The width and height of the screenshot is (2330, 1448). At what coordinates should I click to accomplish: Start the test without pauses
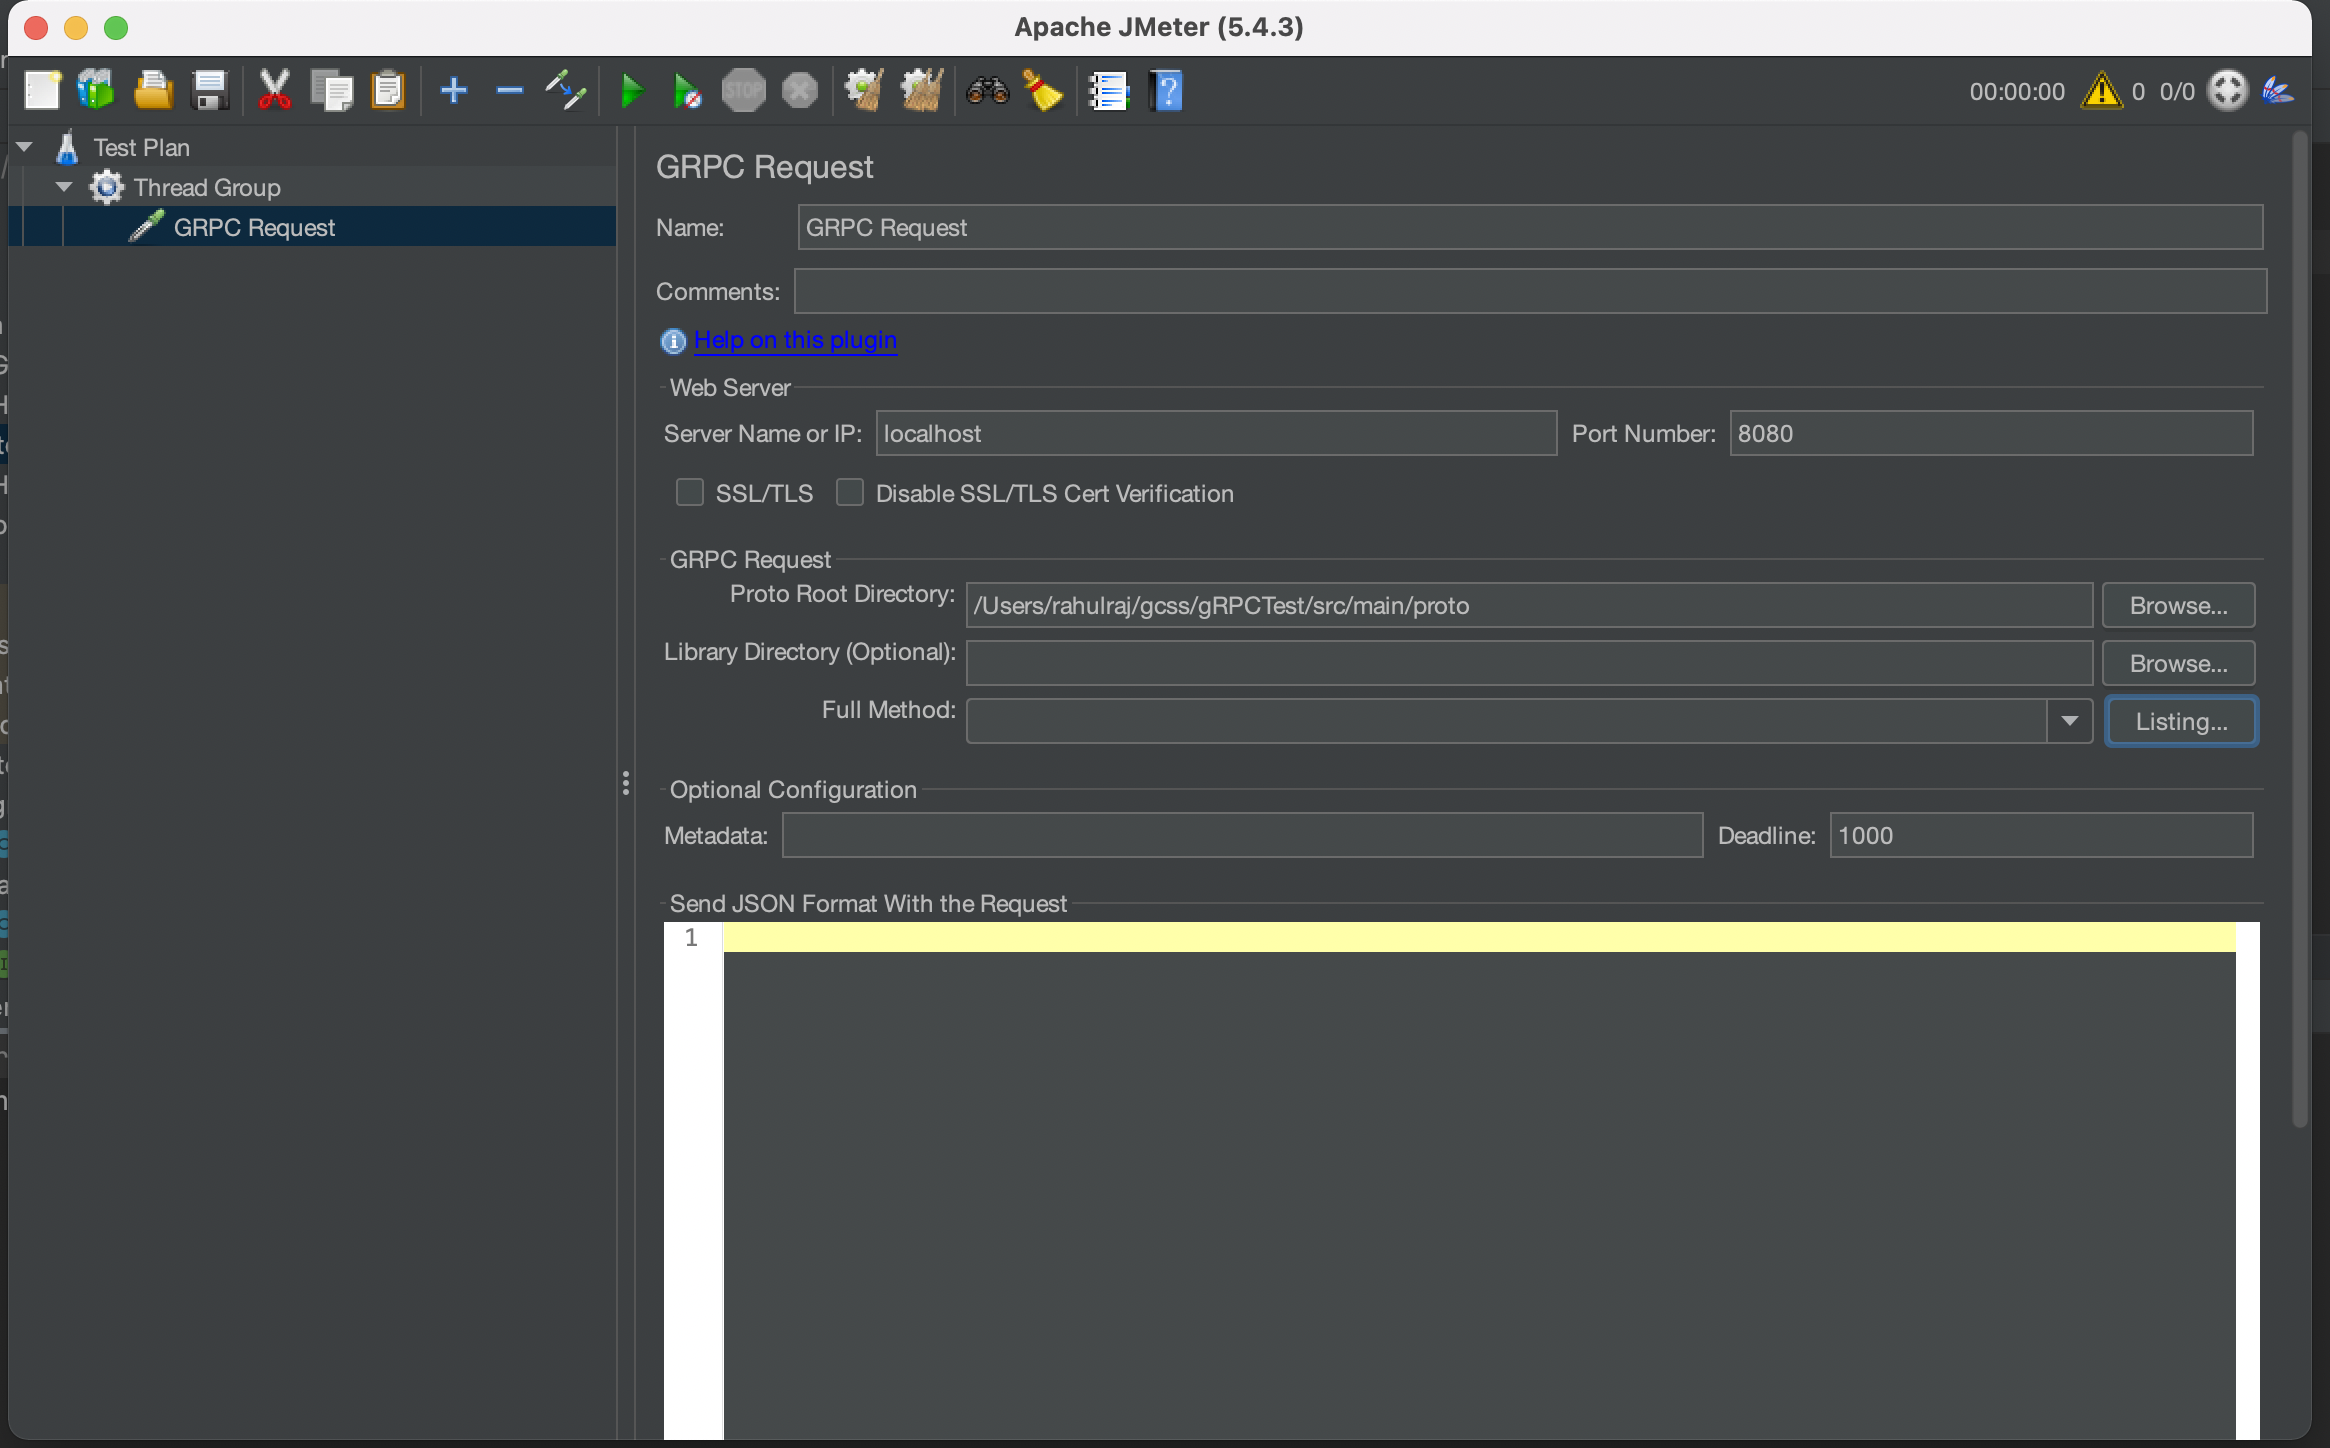click(687, 90)
